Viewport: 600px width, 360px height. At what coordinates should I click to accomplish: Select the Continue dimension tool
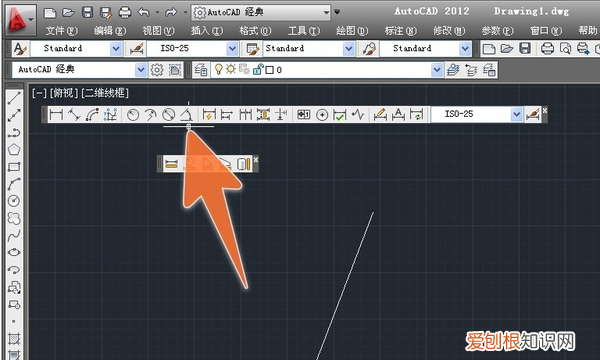click(x=245, y=114)
